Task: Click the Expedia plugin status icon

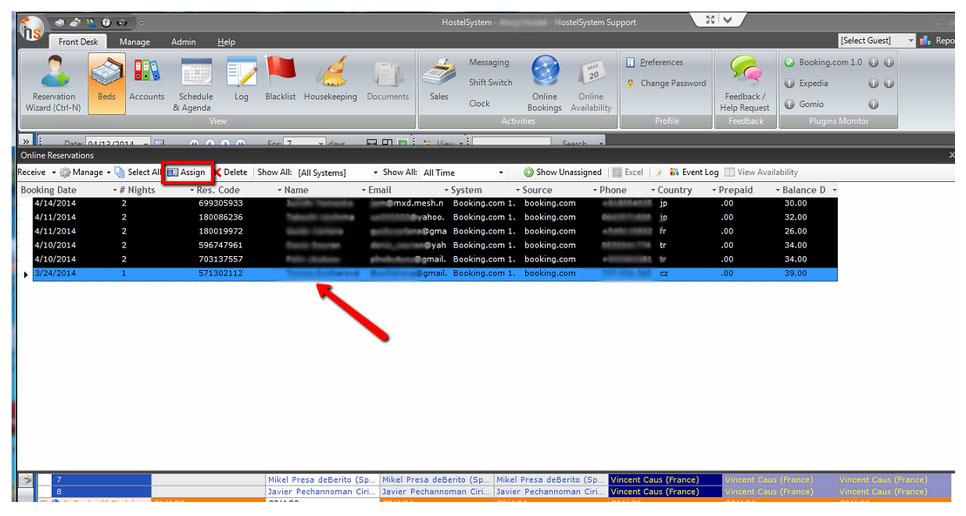Action: tap(789, 83)
